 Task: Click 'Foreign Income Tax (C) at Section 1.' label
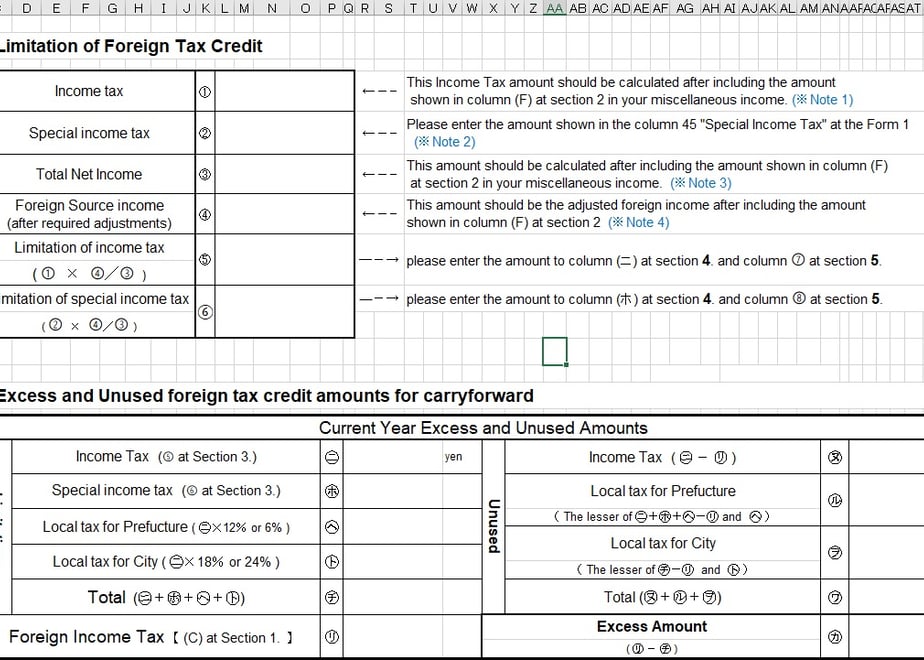pyautogui.click(x=151, y=637)
